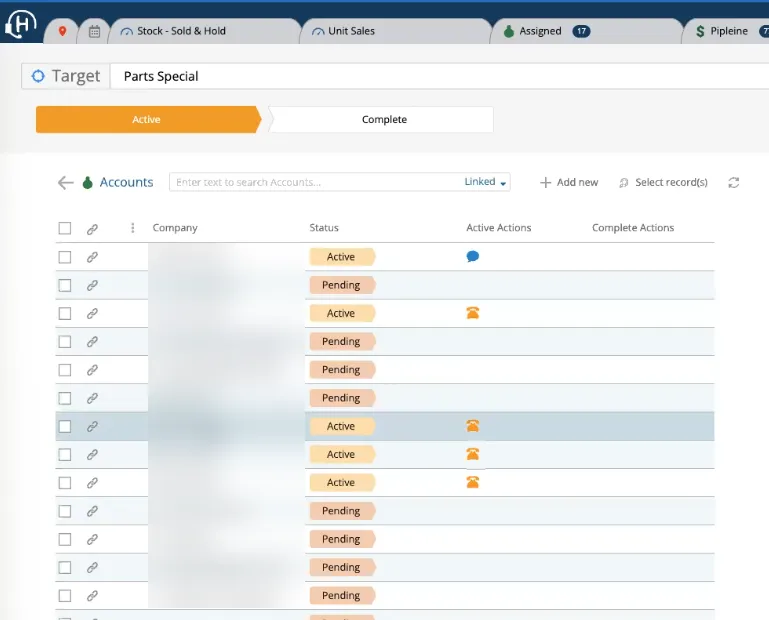Image resolution: width=769 pixels, height=620 pixels.
Task: Tick the checkbox in the highlighted Active row
Action: pos(65,426)
